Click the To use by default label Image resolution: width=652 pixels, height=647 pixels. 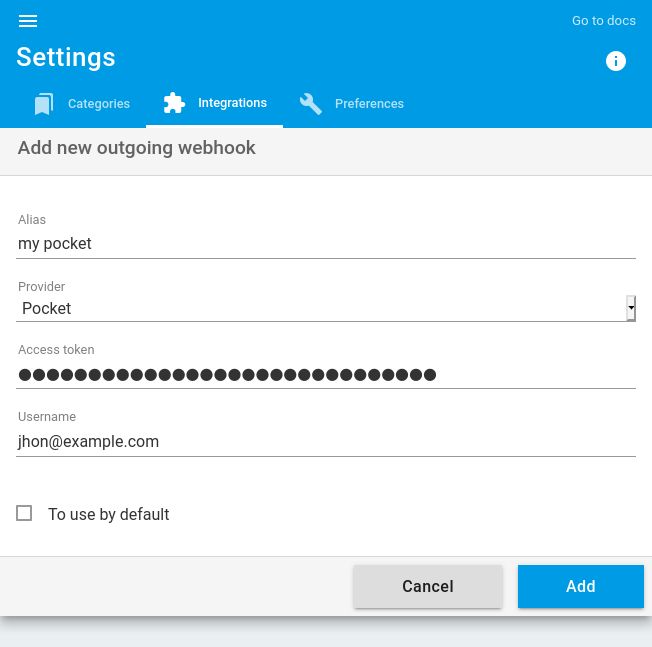click(x=109, y=514)
